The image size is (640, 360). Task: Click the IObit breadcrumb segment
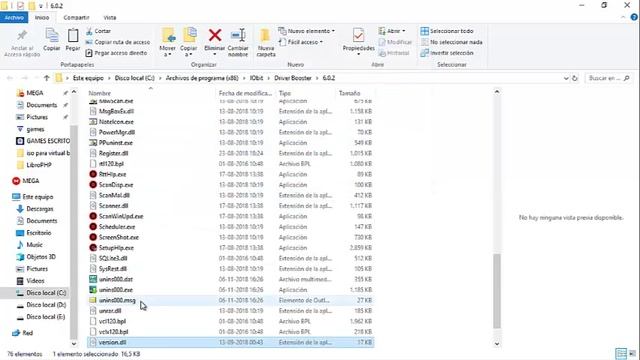(x=256, y=78)
